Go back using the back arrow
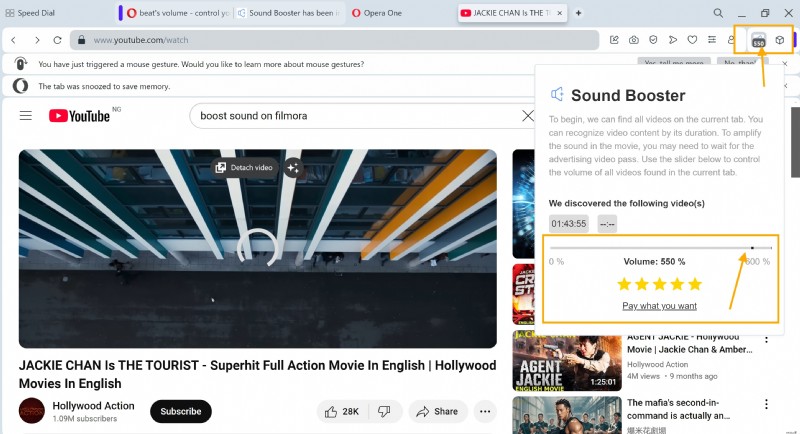The height and width of the screenshot is (434, 800). pos(14,40)
